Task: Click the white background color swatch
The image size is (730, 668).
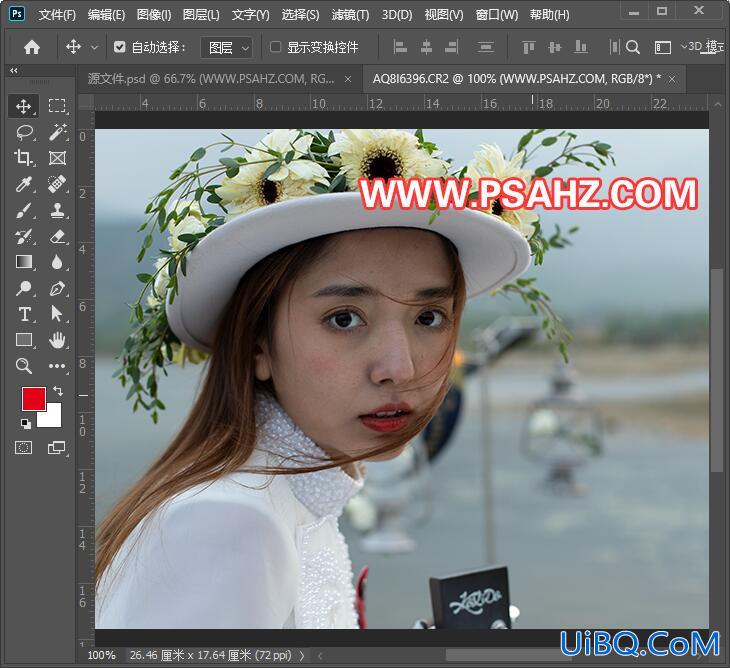Action: click(53, 418)
